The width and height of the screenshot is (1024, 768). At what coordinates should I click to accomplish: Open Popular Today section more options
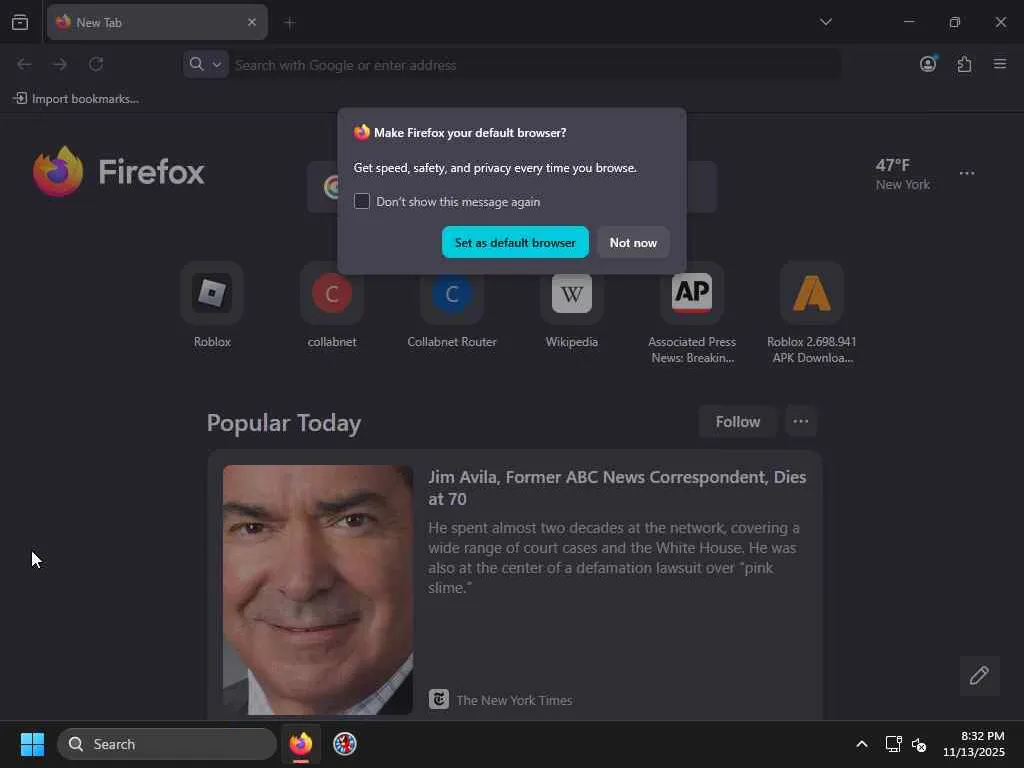pos(801,422)
